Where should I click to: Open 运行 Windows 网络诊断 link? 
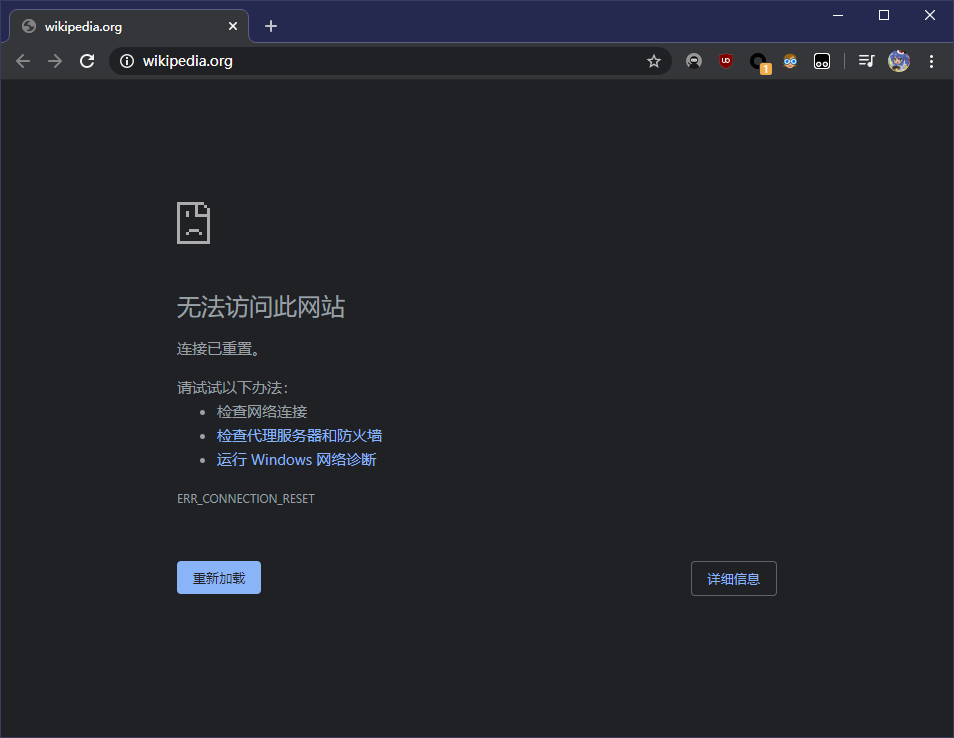[296, 459]
